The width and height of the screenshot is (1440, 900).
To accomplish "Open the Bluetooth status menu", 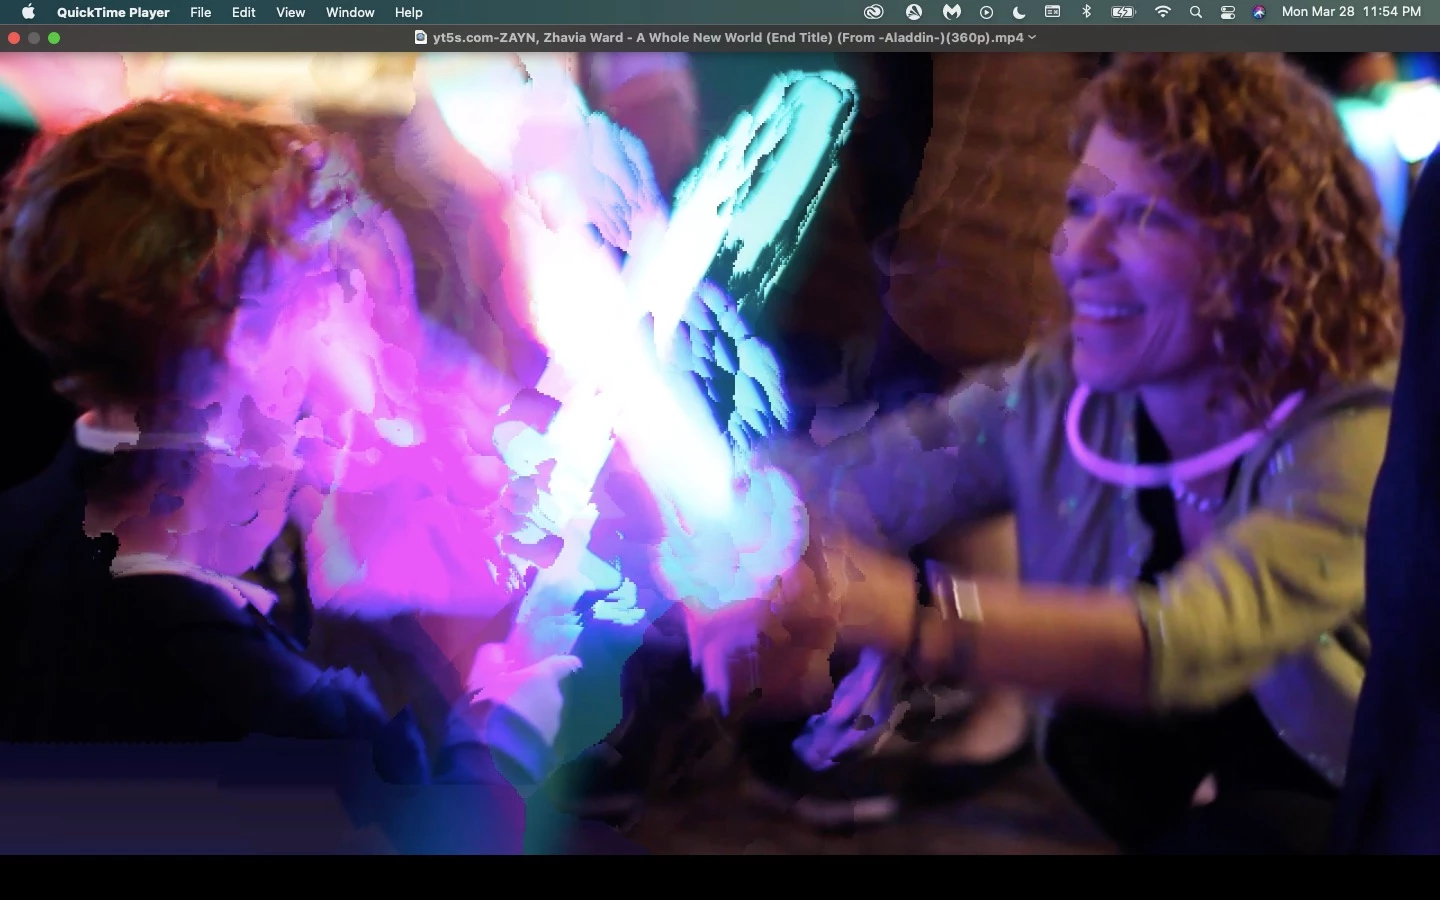I will pyautogui.click(x=1087, y=12).
